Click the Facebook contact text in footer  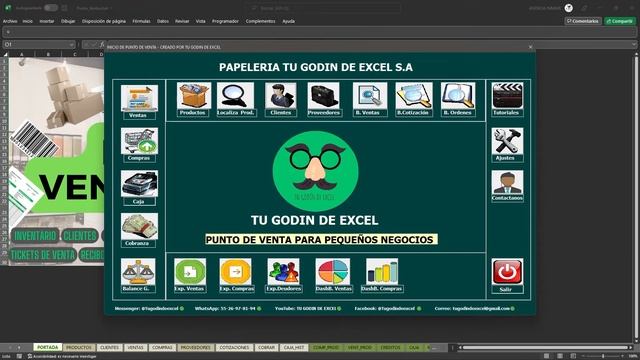point(385,309)
